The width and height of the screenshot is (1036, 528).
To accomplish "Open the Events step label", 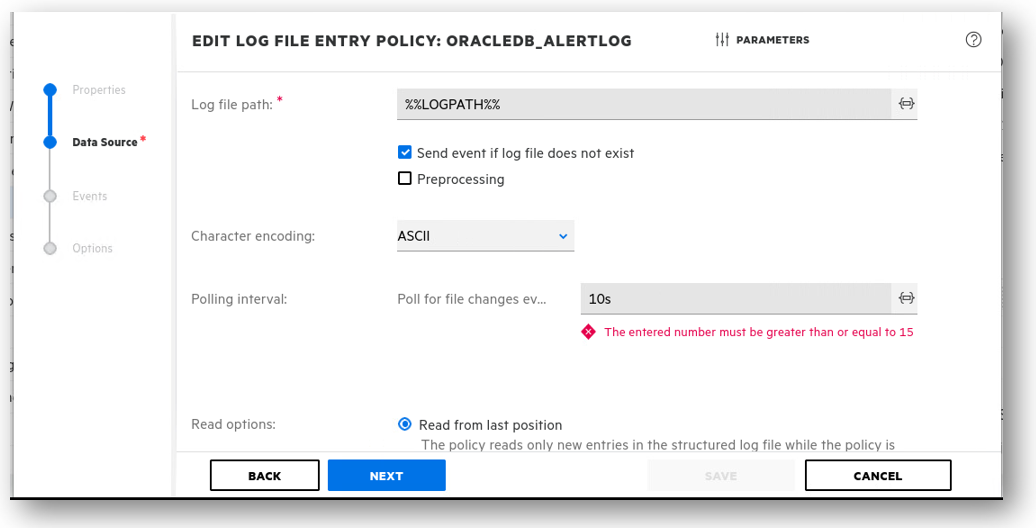I will (90, 196).
